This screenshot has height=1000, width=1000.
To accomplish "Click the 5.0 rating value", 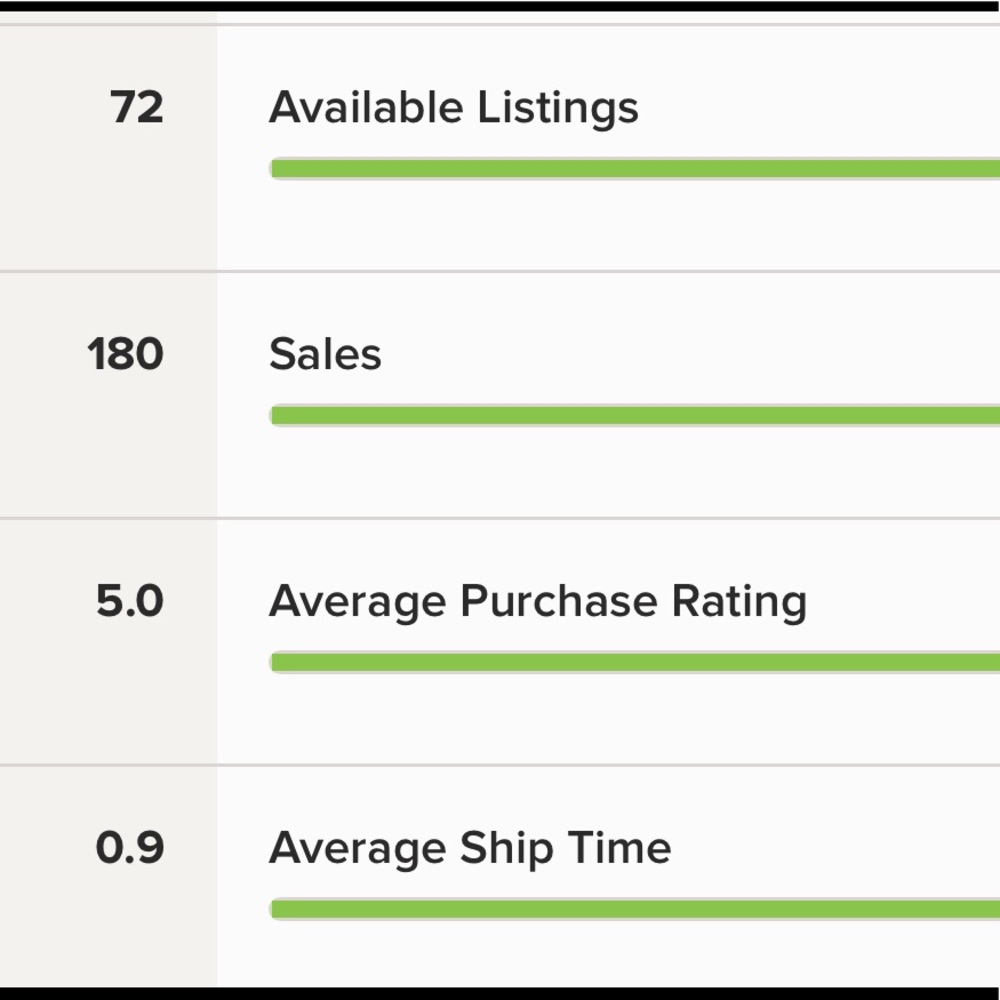I will tap(130, 602).
